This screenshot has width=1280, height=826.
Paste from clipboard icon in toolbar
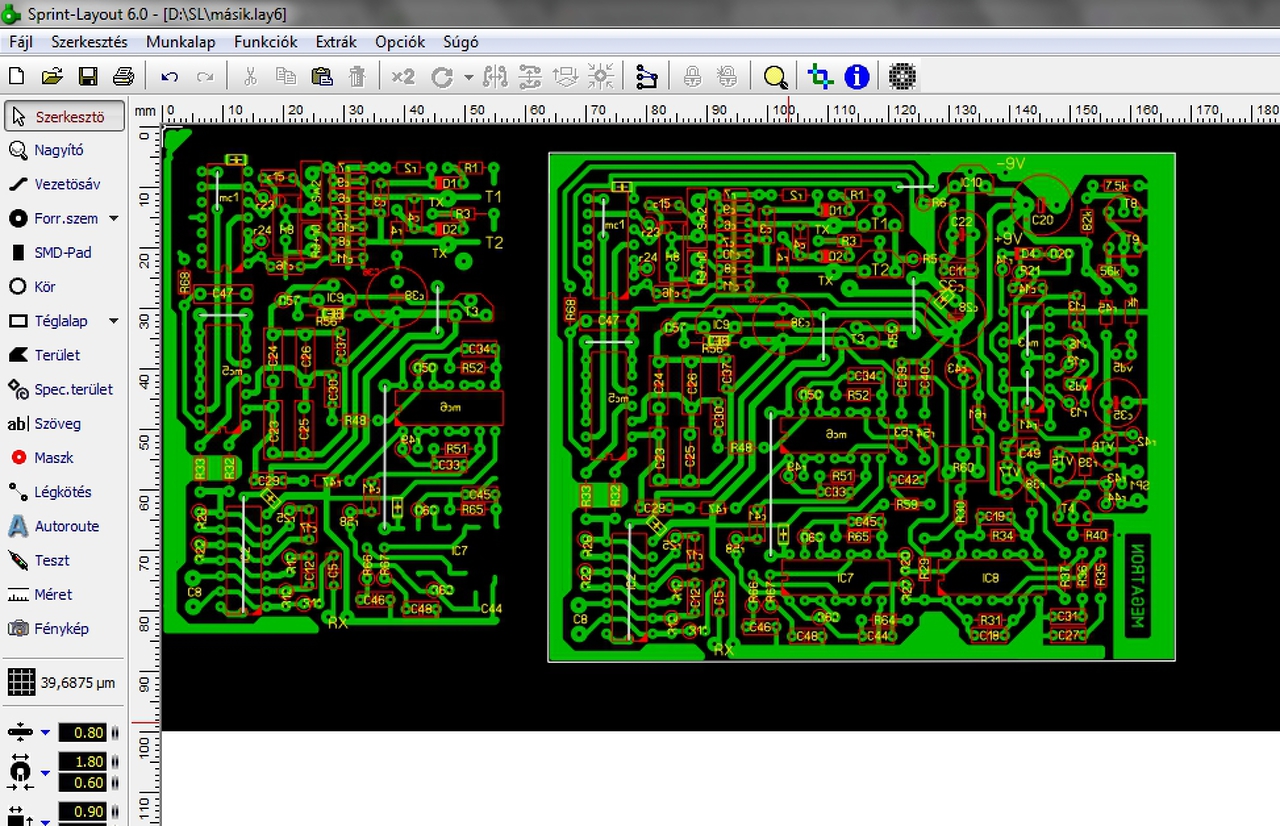pos(321,76)
